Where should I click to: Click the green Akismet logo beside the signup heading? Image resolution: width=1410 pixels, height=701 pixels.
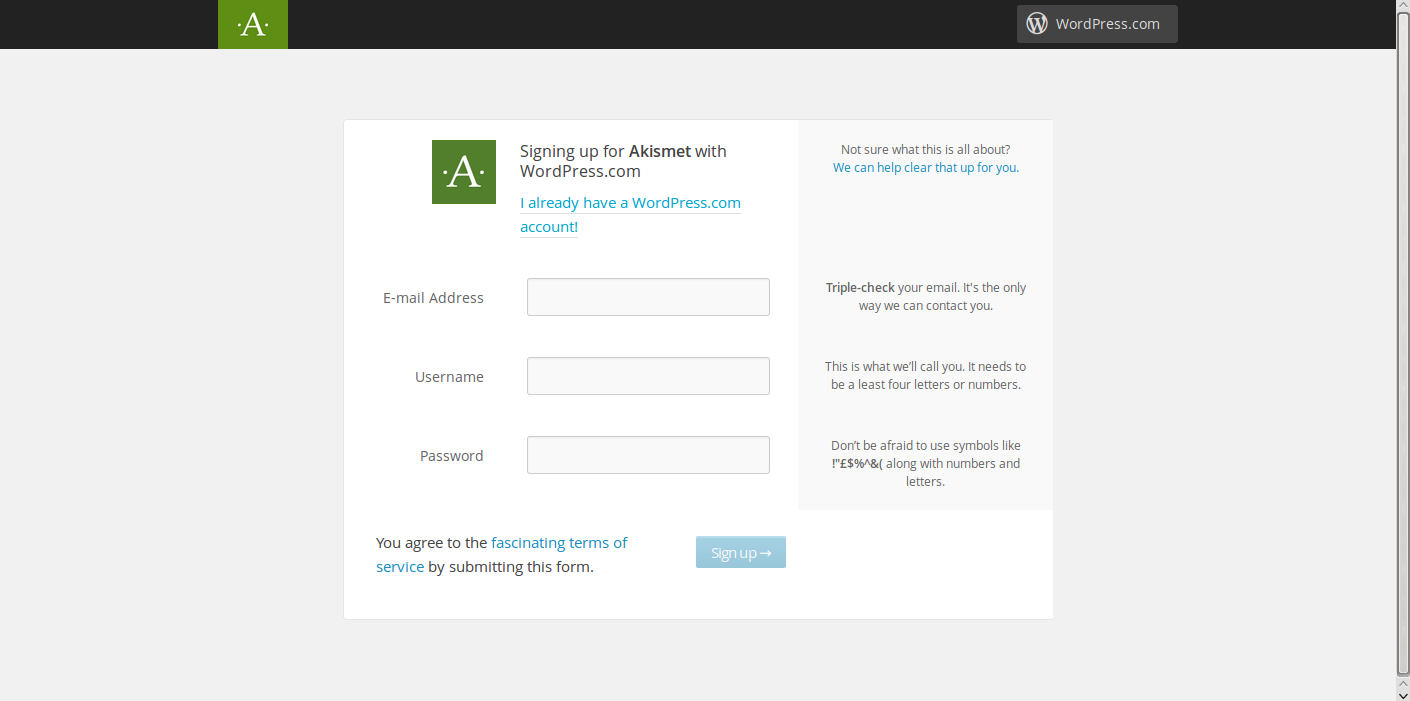coord(464,172)
